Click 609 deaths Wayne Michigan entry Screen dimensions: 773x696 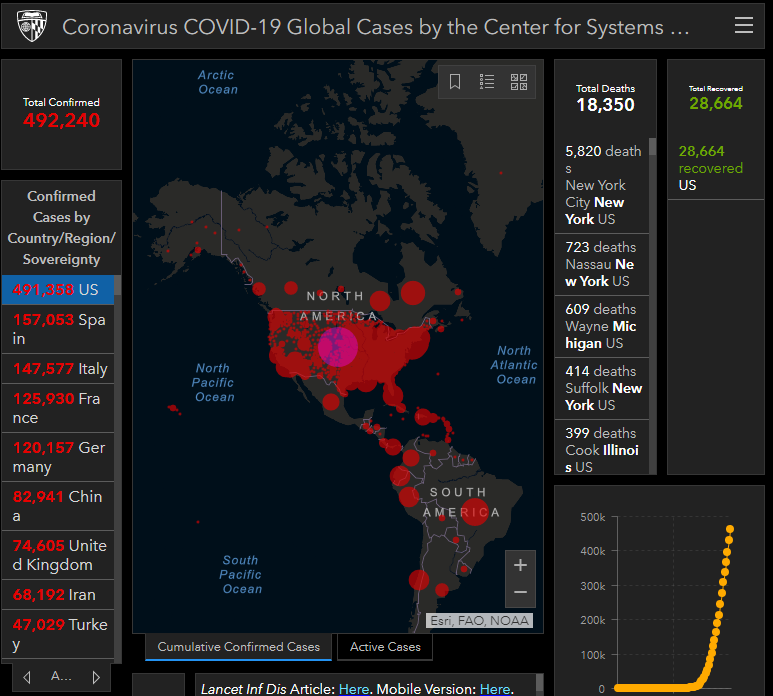[602, 326]
